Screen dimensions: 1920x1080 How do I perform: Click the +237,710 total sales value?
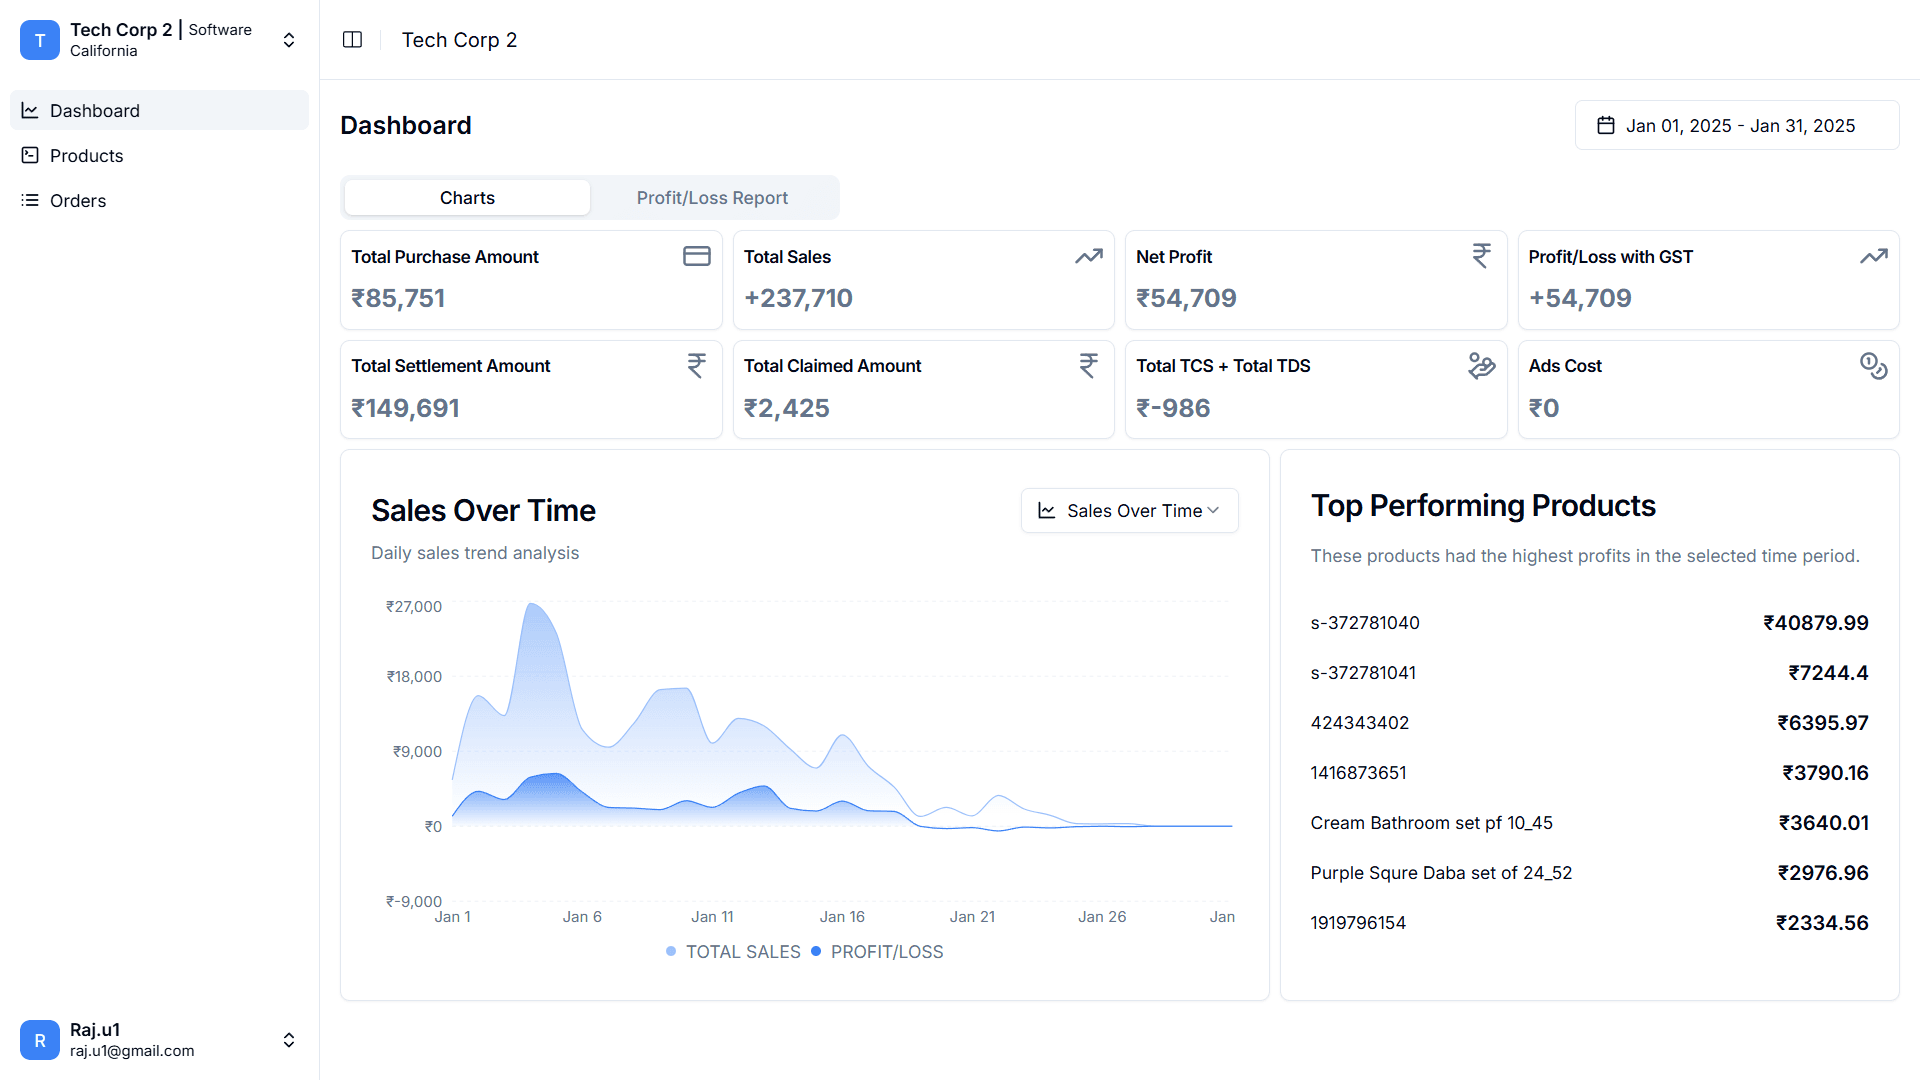tap(798, 298)
